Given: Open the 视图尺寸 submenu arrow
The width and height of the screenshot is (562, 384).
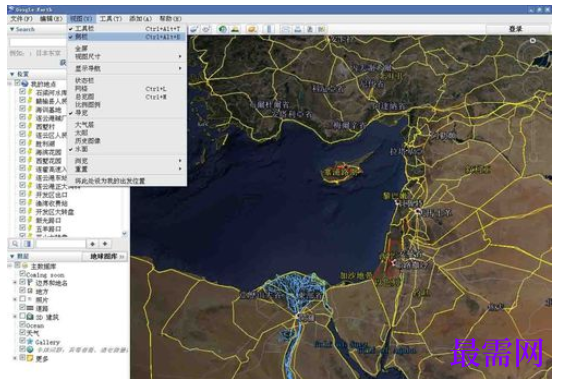Looking at the screenshot, I should click(x=180, y=56).
